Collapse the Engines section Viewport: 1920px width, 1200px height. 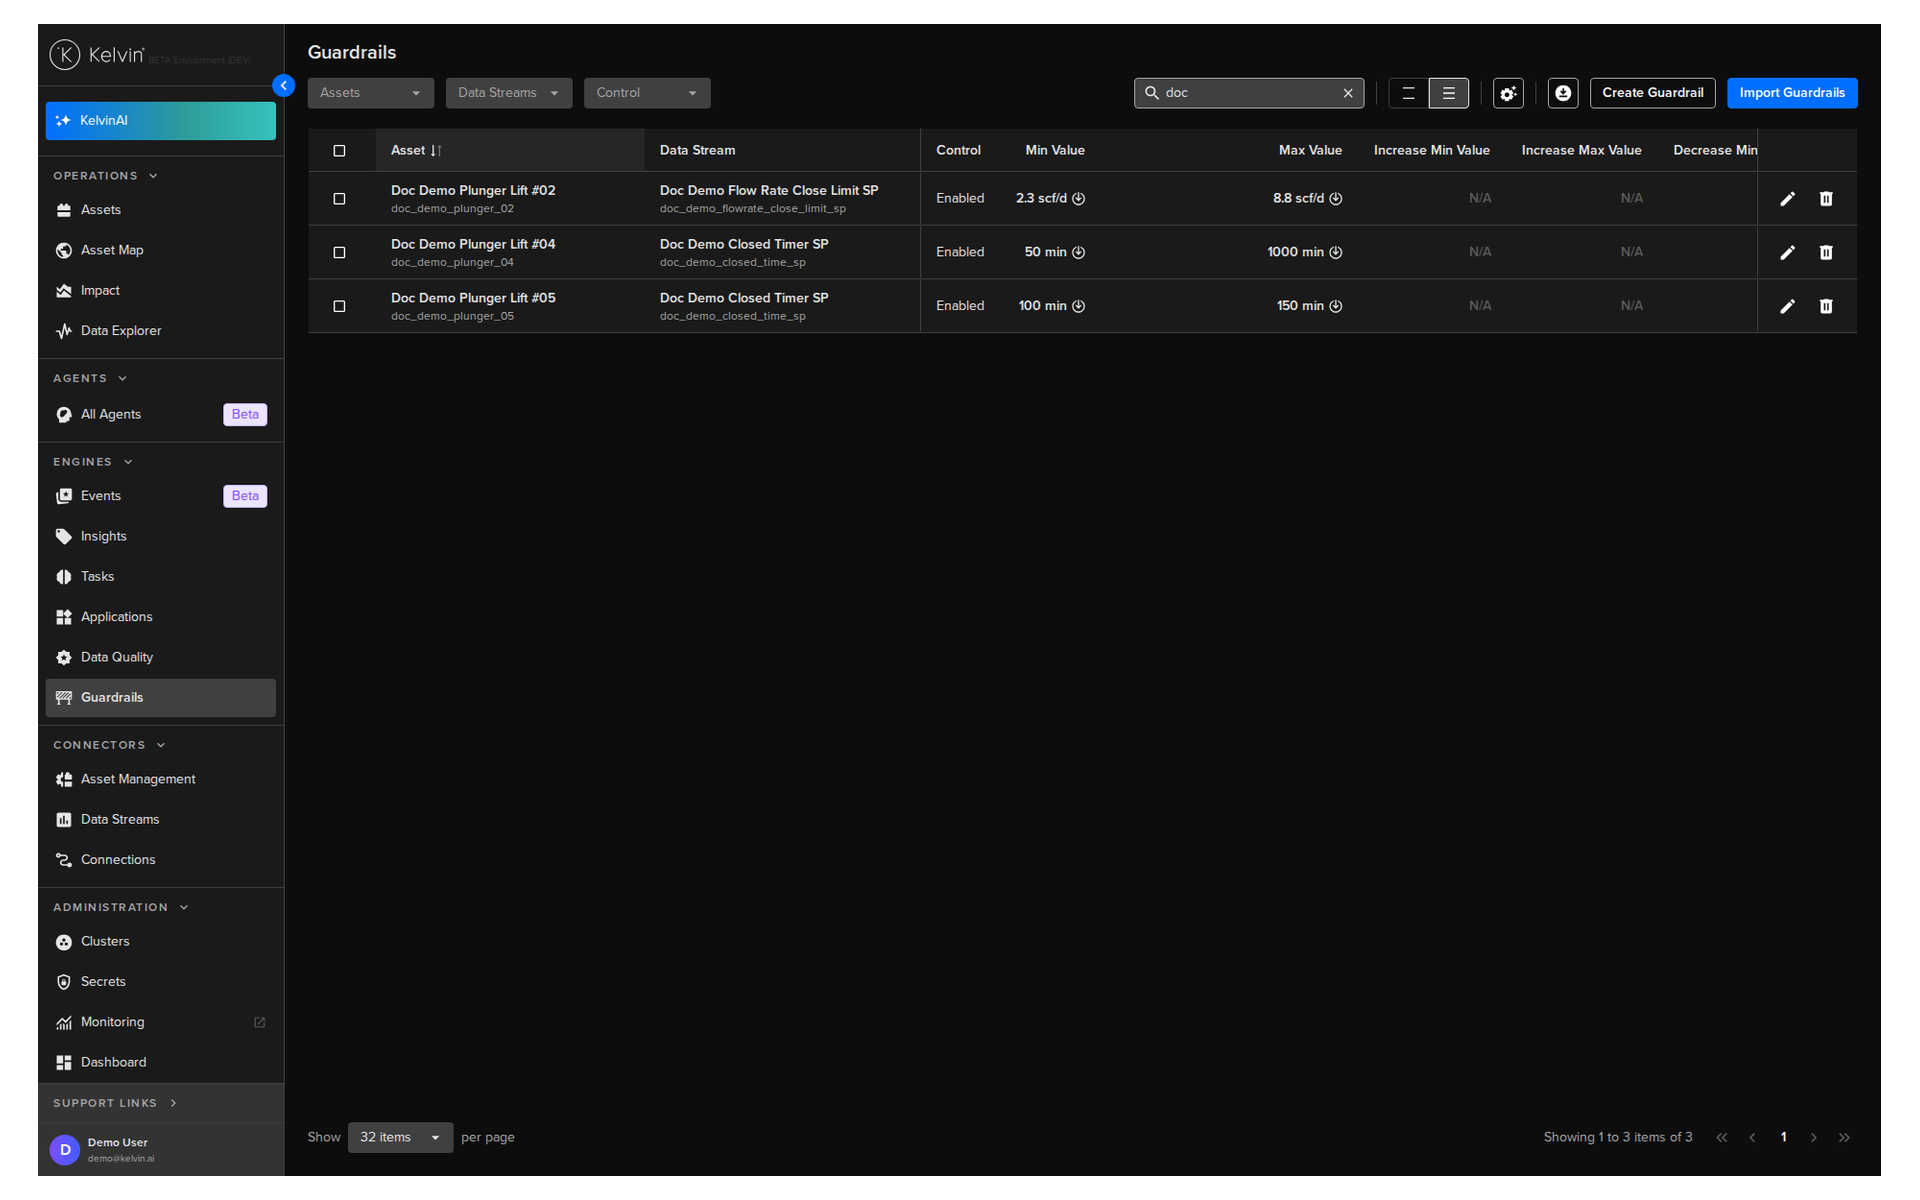pos(93,462)
